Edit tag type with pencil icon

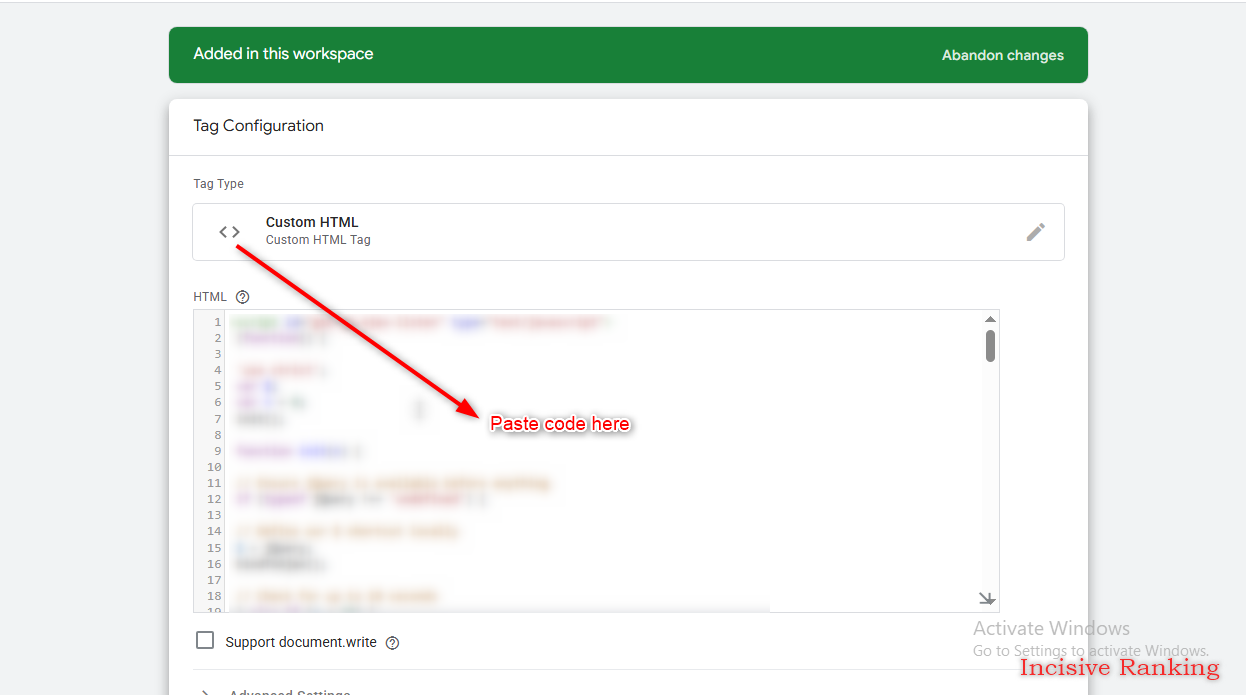coord(1036,232)
